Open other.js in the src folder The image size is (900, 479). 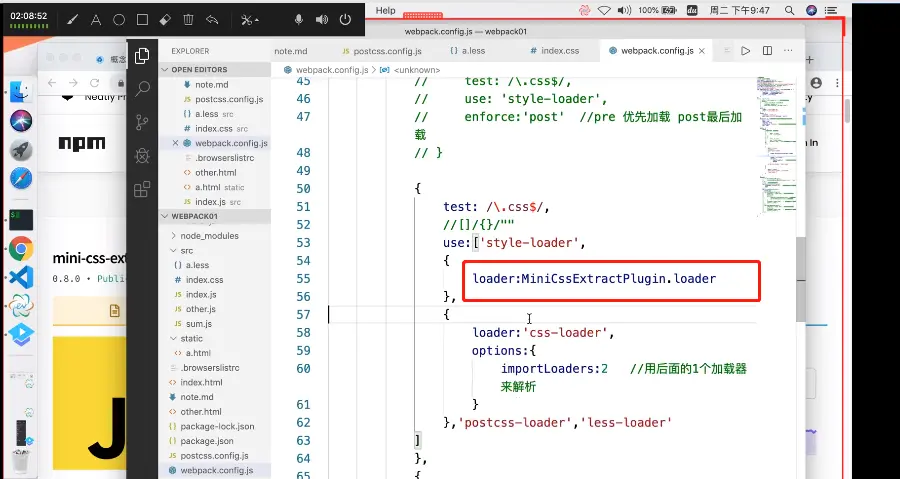point(200,309)
